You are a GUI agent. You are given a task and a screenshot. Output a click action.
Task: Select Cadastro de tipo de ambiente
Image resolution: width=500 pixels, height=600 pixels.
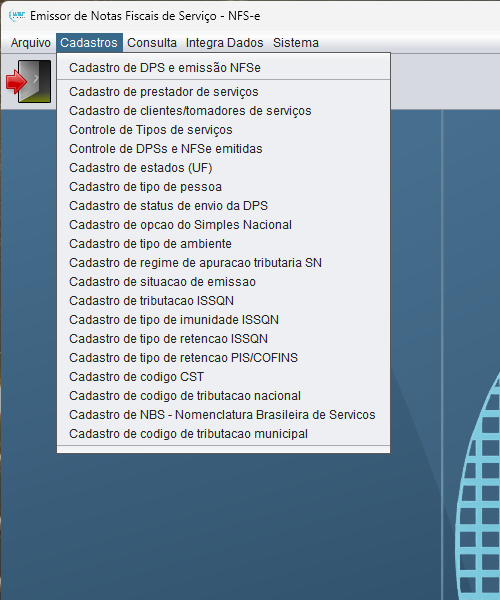click(x=223, y=244)
